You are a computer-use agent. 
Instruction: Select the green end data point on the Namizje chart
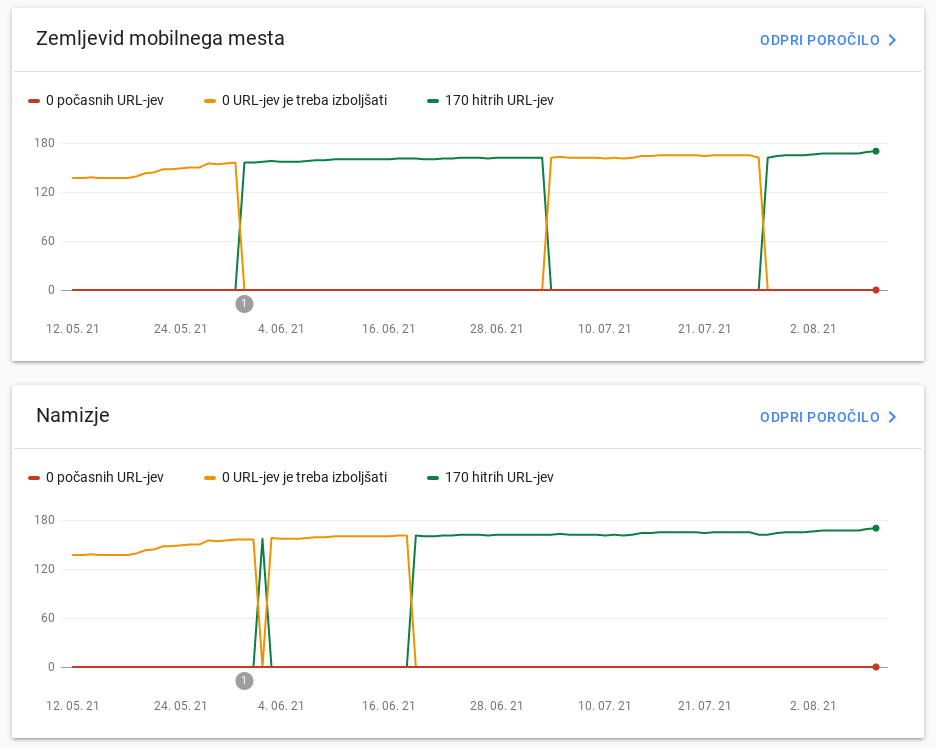tap(876, 528)
